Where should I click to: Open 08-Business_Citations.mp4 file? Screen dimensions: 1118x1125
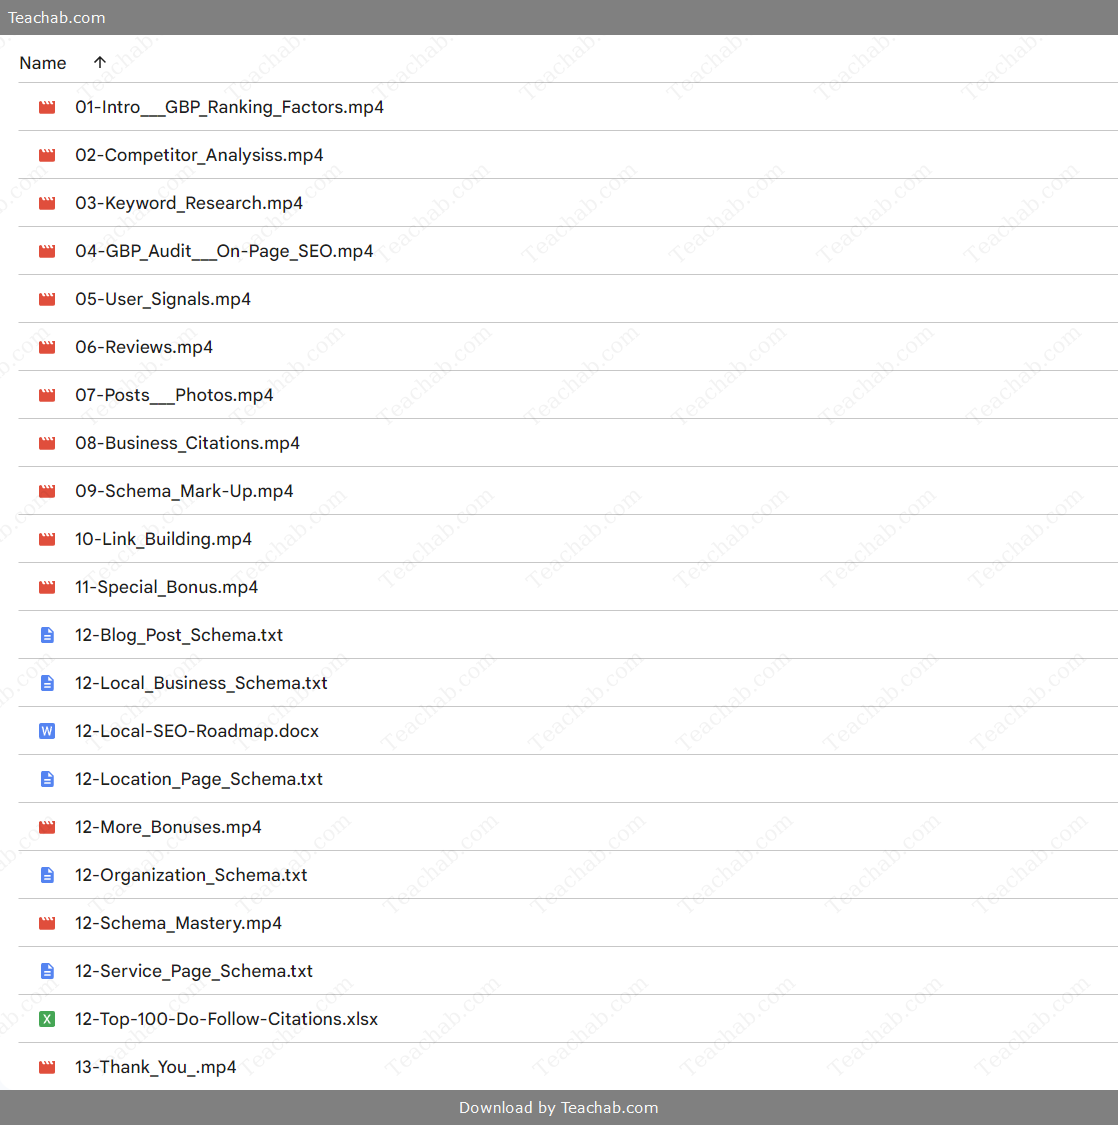(187, 443)
